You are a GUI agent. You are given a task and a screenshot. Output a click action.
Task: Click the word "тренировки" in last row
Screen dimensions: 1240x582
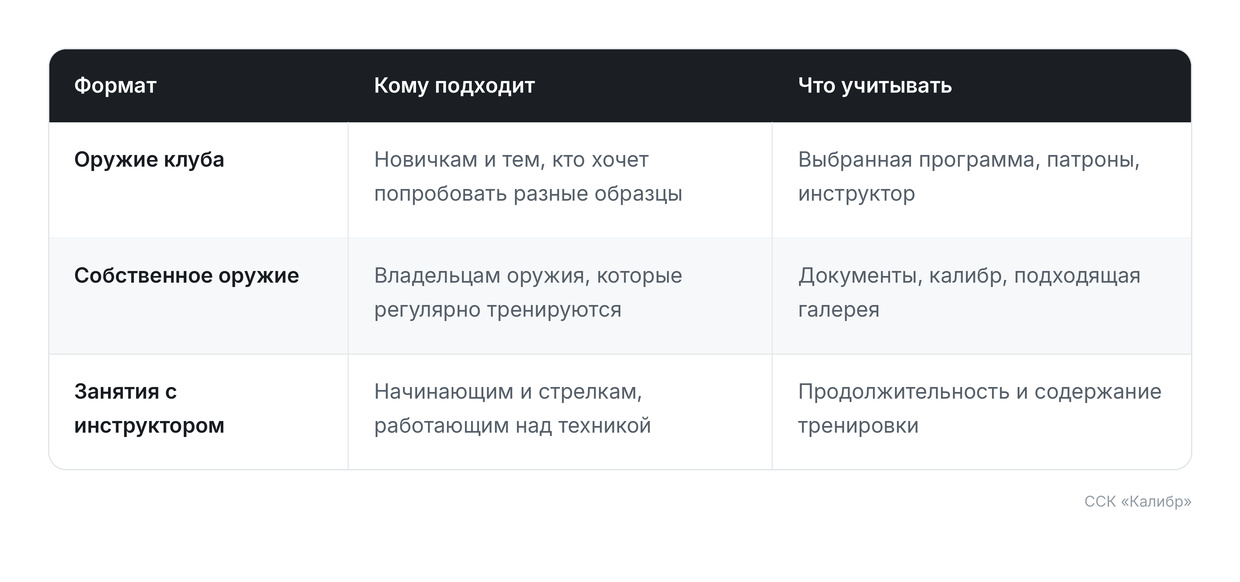(858, 426)
